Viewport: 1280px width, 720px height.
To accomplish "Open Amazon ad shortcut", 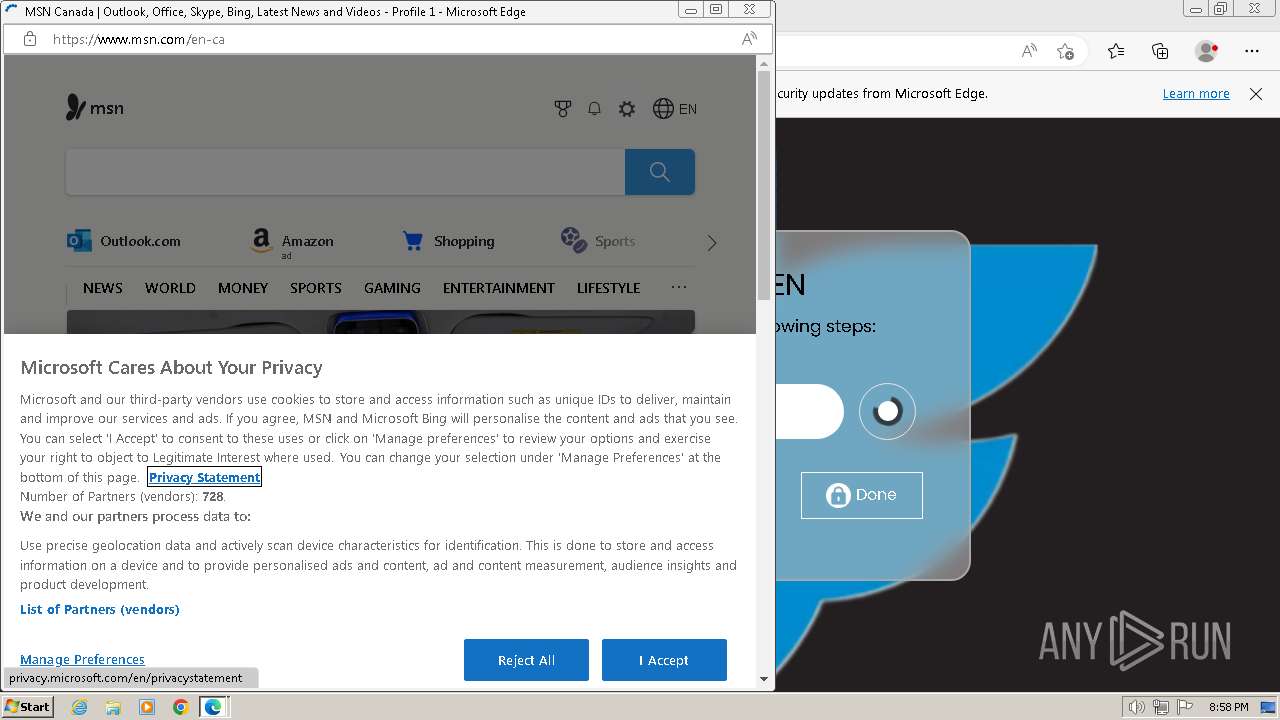I will (x=292, y=243).
